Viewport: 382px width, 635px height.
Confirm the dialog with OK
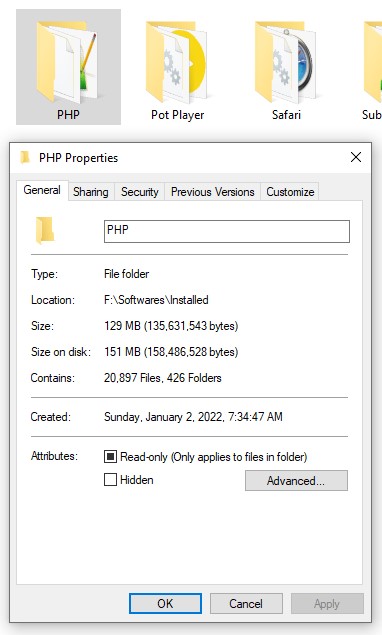pos(165,603)
